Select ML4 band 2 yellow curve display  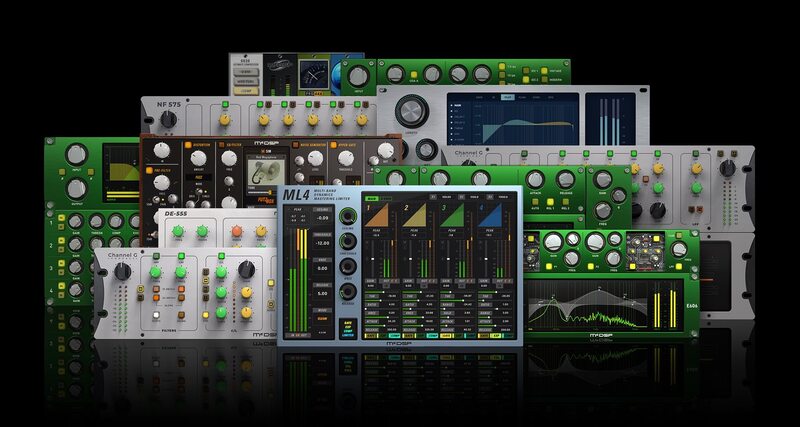point(416,215)
